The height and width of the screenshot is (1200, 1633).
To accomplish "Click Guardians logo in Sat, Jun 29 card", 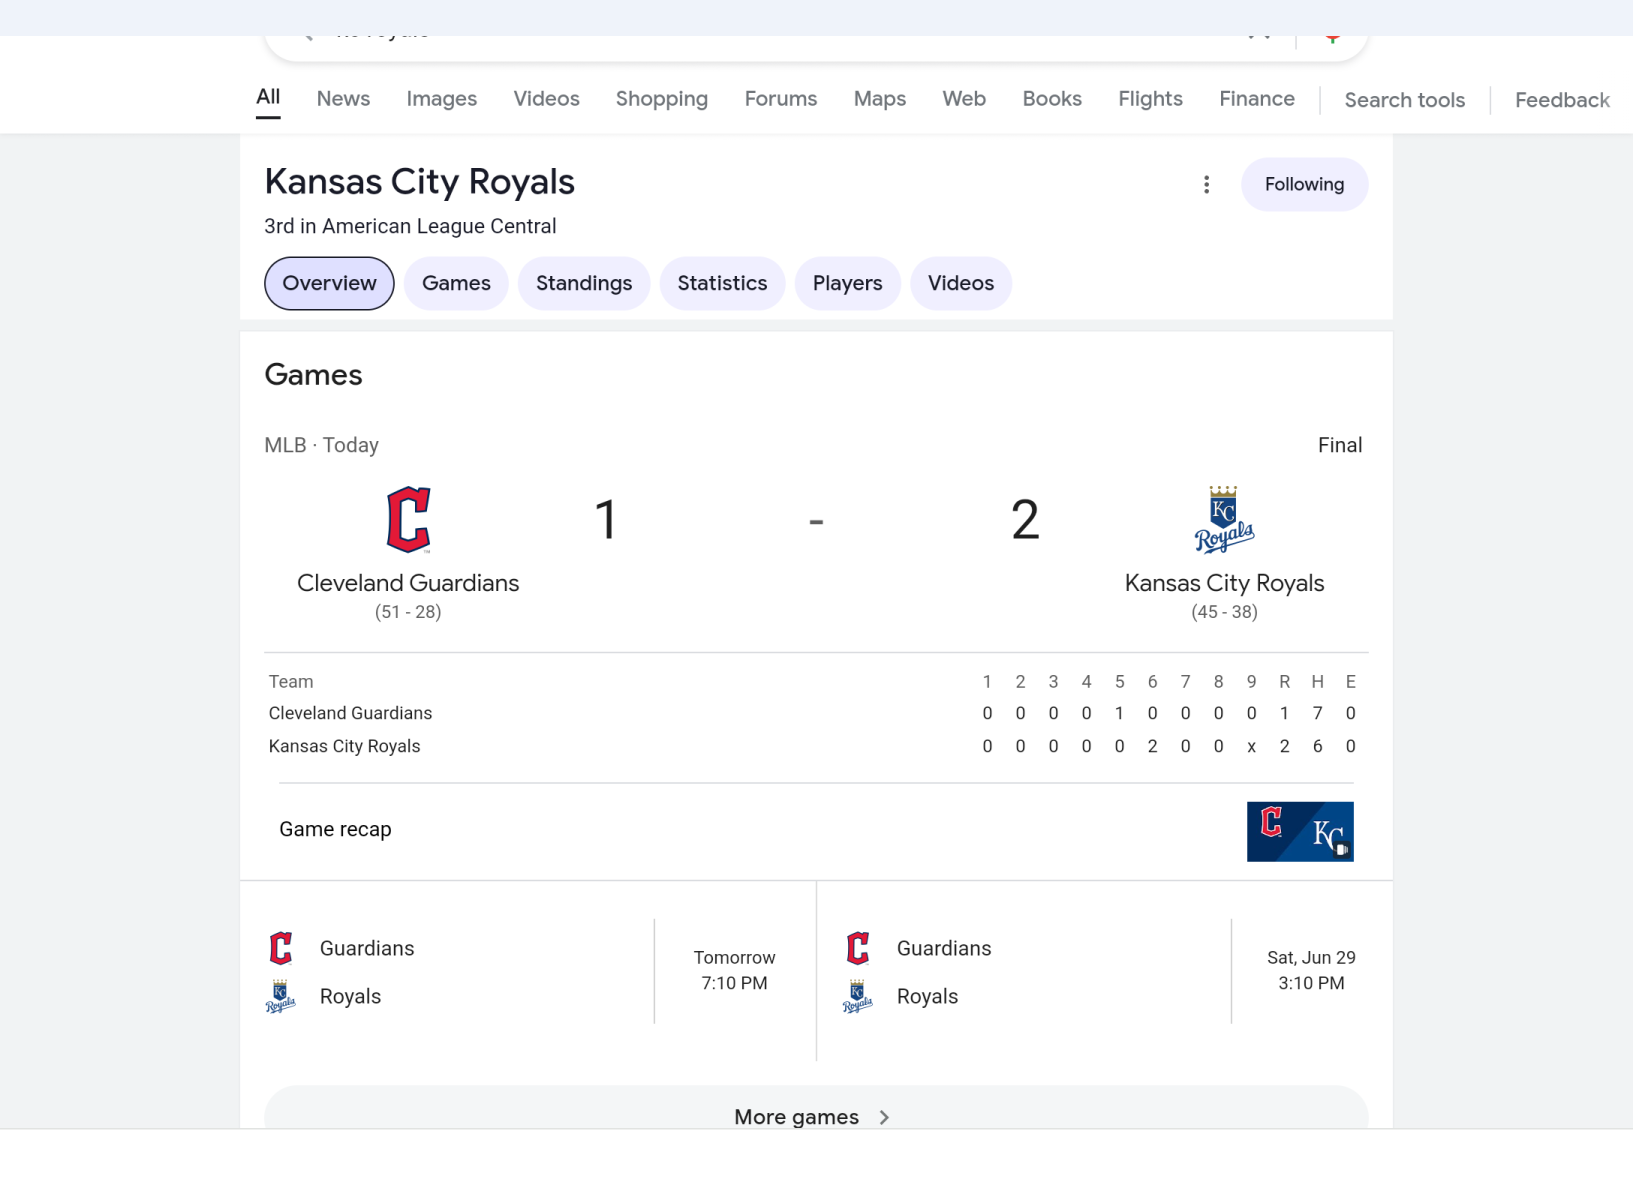I will tap(858, 948).
